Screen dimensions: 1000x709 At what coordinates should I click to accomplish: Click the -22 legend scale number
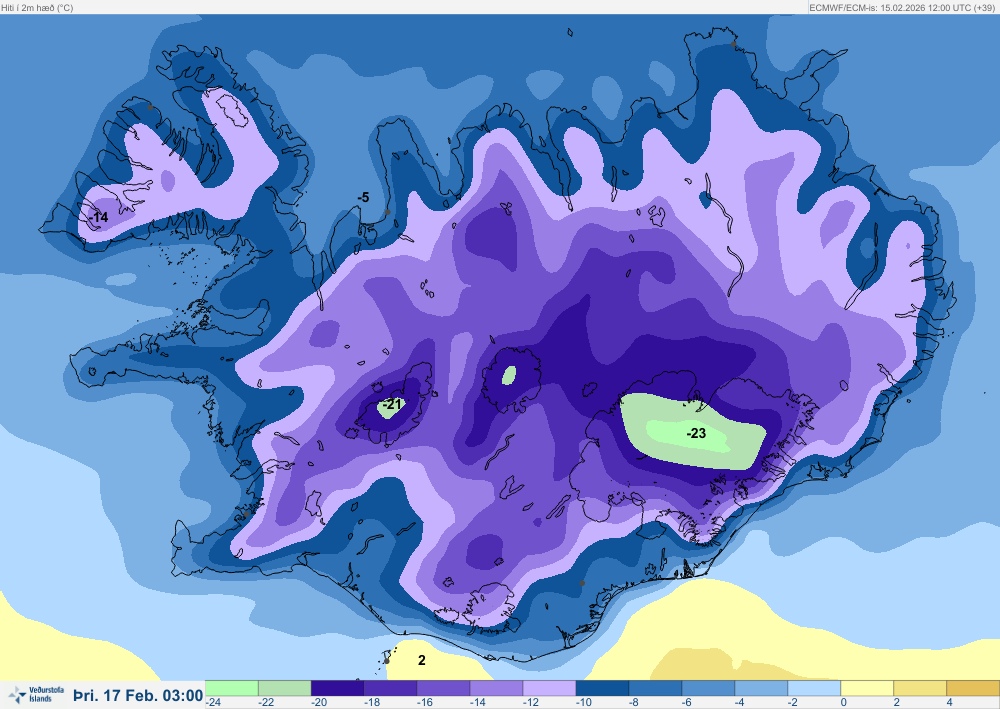266,703
